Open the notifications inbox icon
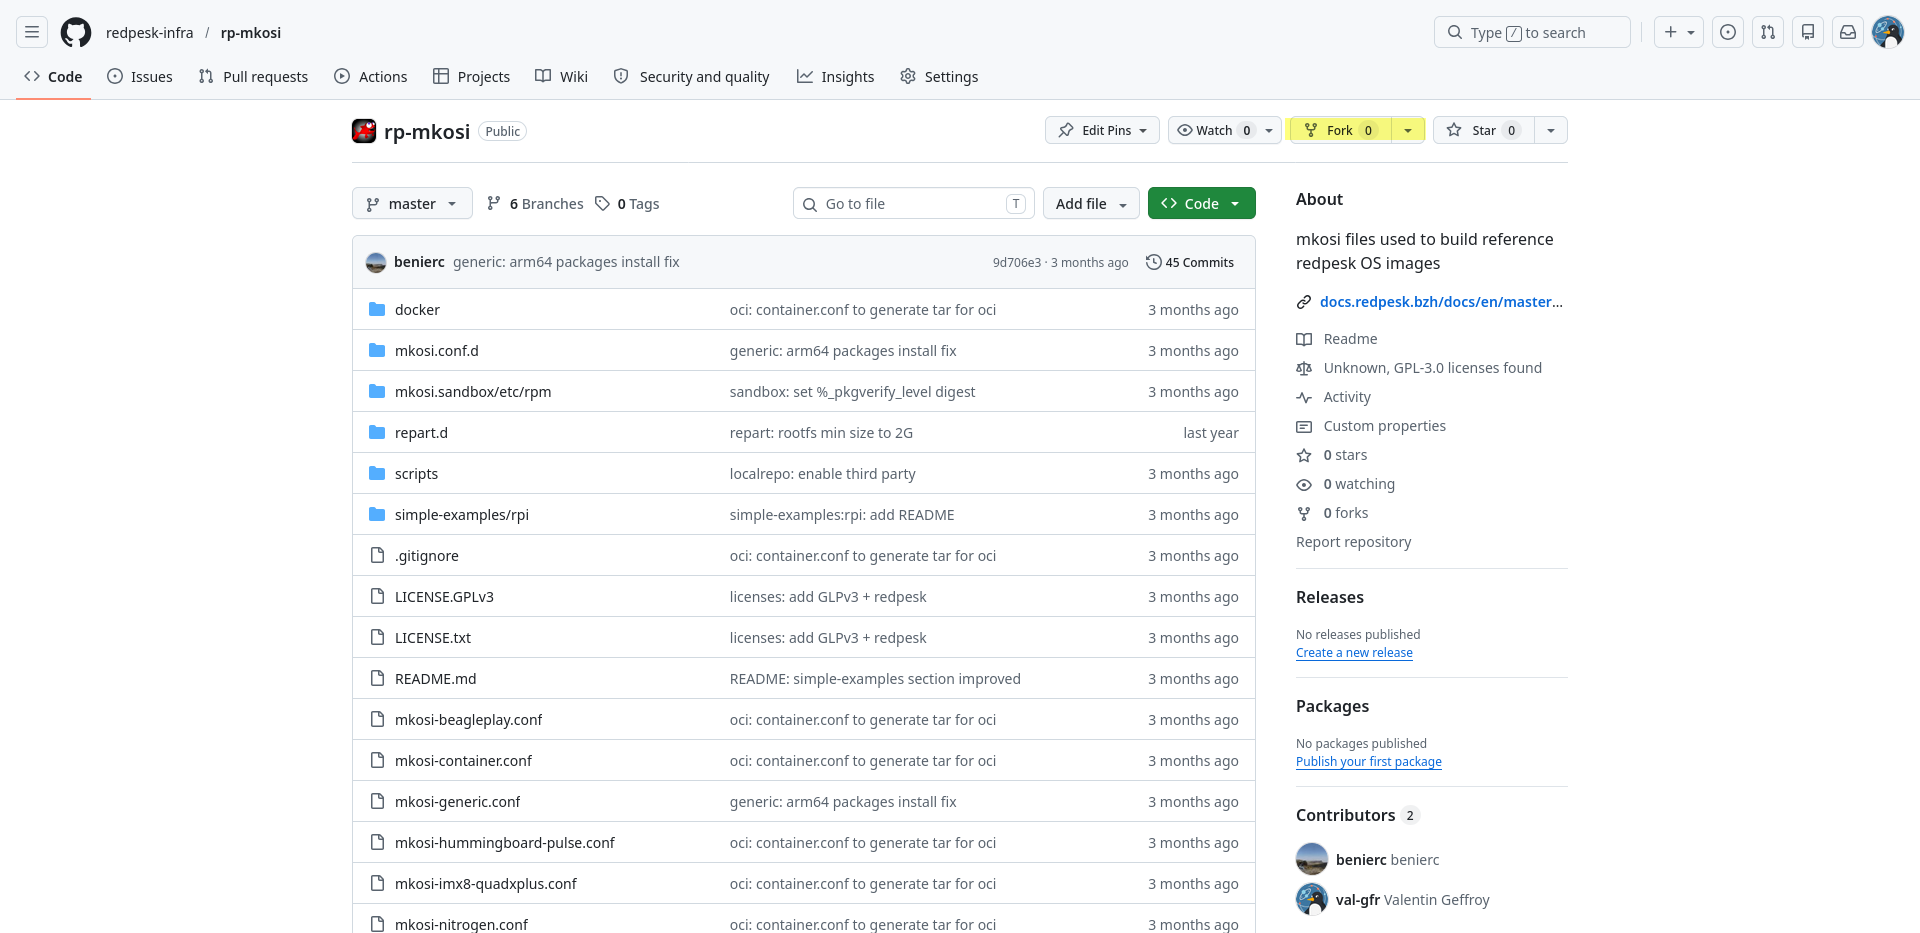 tap(1848, 33)
